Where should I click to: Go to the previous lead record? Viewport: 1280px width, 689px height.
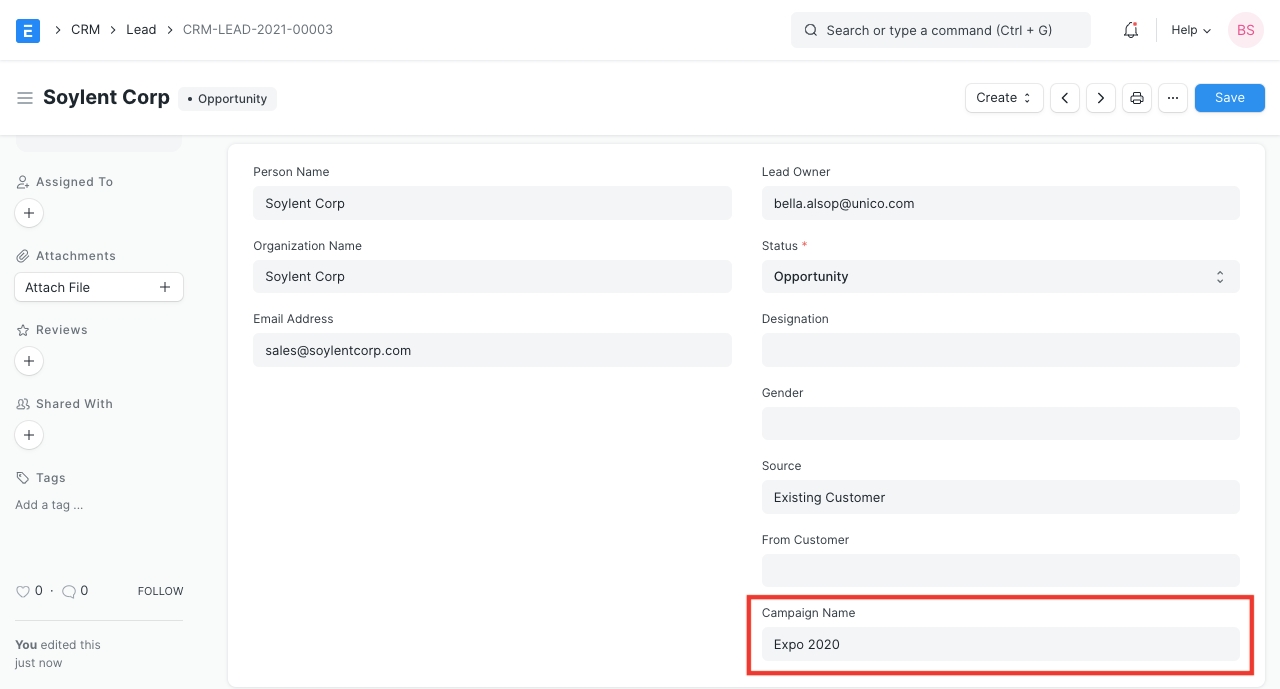pyautogui.click(x=1065, y=98)
